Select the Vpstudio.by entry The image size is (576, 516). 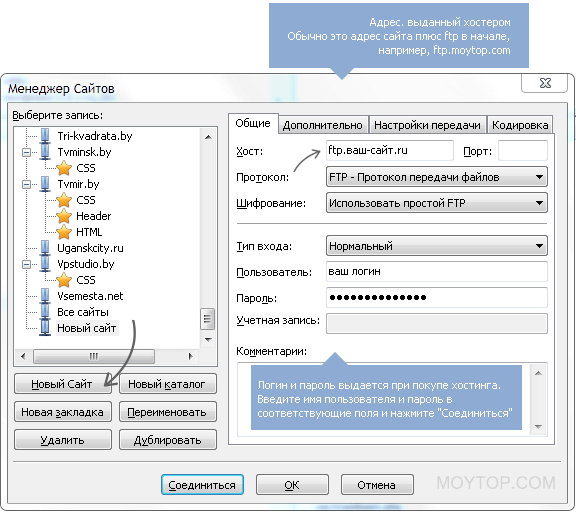pyautogui.click(x=86, y=264)
